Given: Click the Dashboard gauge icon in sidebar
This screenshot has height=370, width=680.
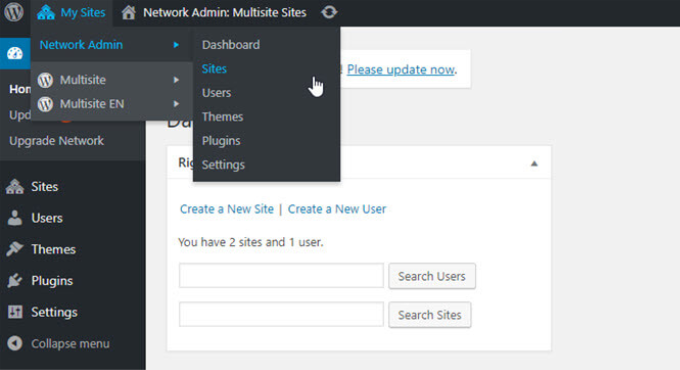Looking at the screenshot, I should (15, 53).
